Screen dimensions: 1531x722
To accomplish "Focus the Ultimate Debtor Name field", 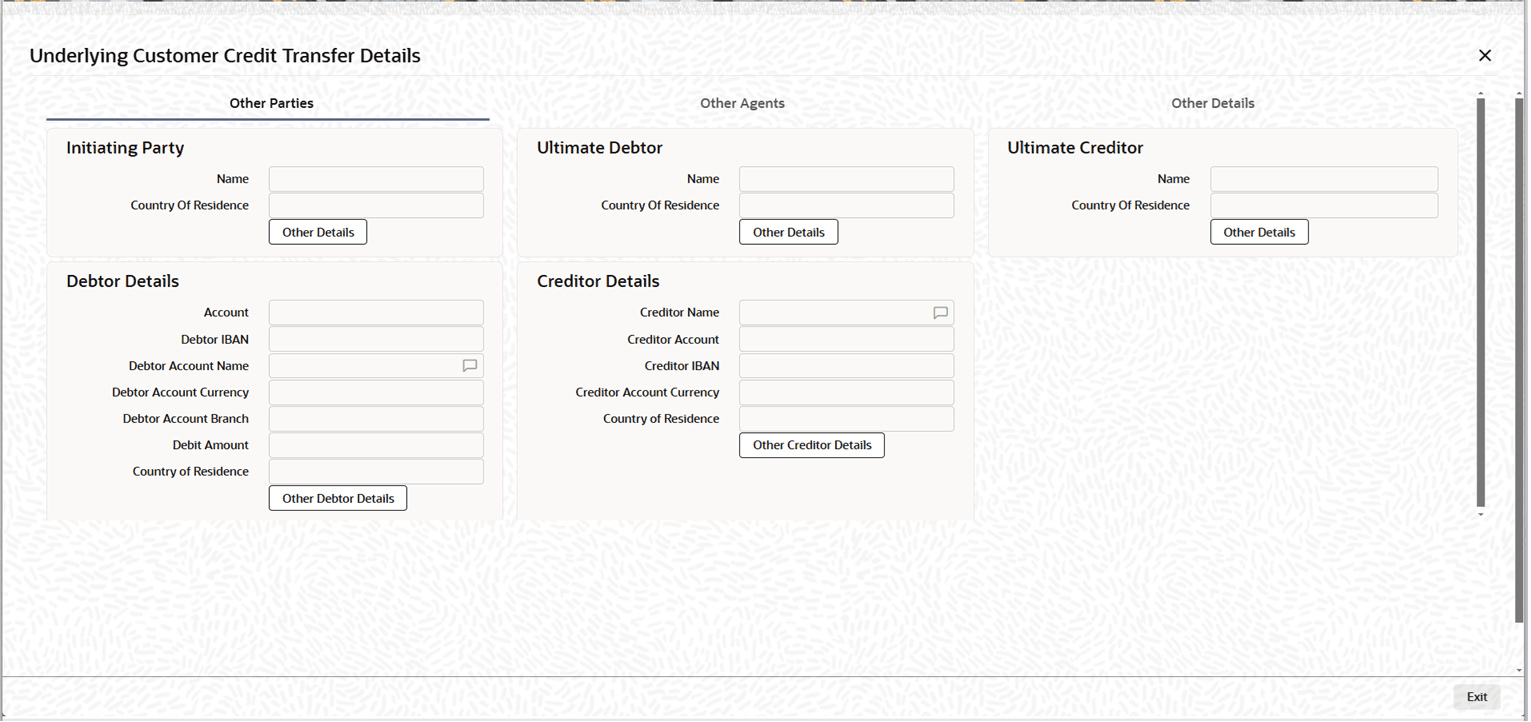I will (x=847, y=179).
